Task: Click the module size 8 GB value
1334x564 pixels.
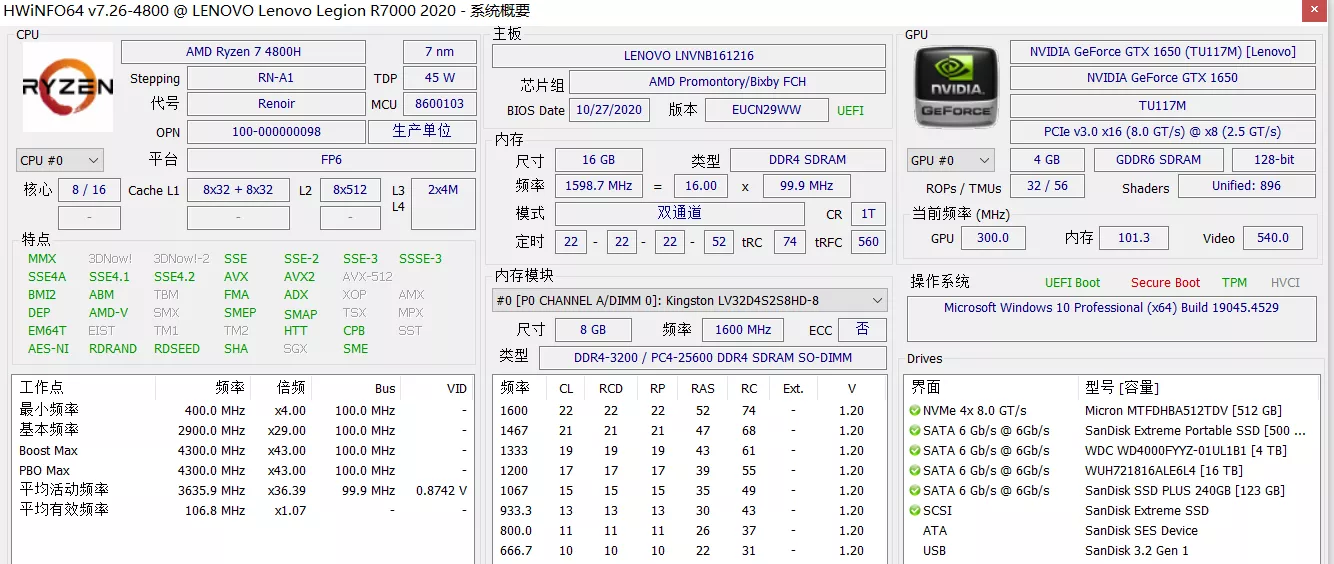Action: point(593,330)
